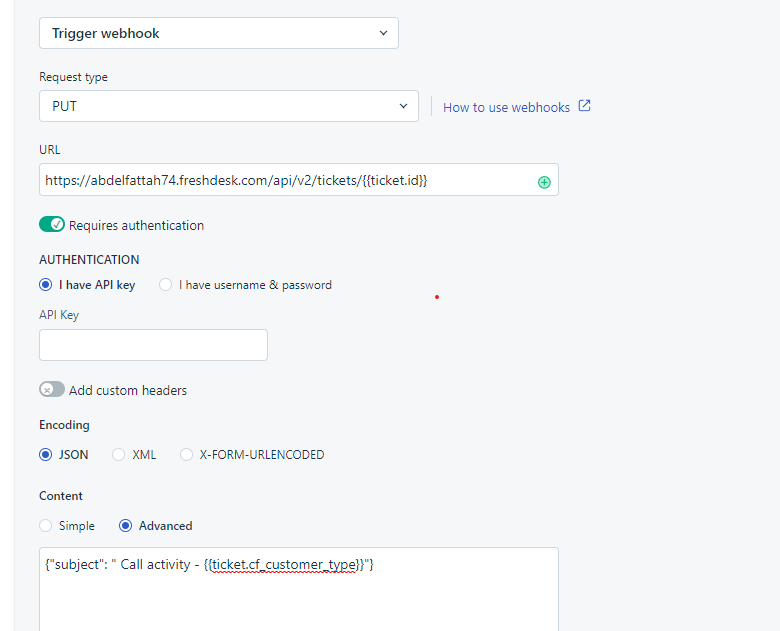Click the chevron arrow of Trigger webhook dropdown
This screenshot has width=780, height=631.
(x=383, y=33)
